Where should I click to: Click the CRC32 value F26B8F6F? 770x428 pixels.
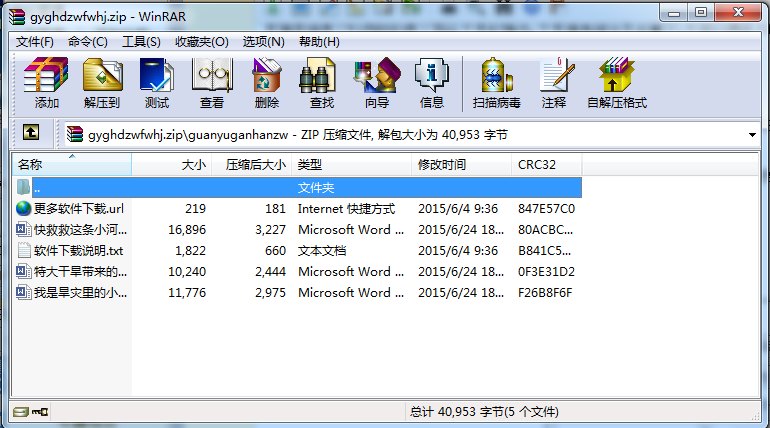(545, 293)
